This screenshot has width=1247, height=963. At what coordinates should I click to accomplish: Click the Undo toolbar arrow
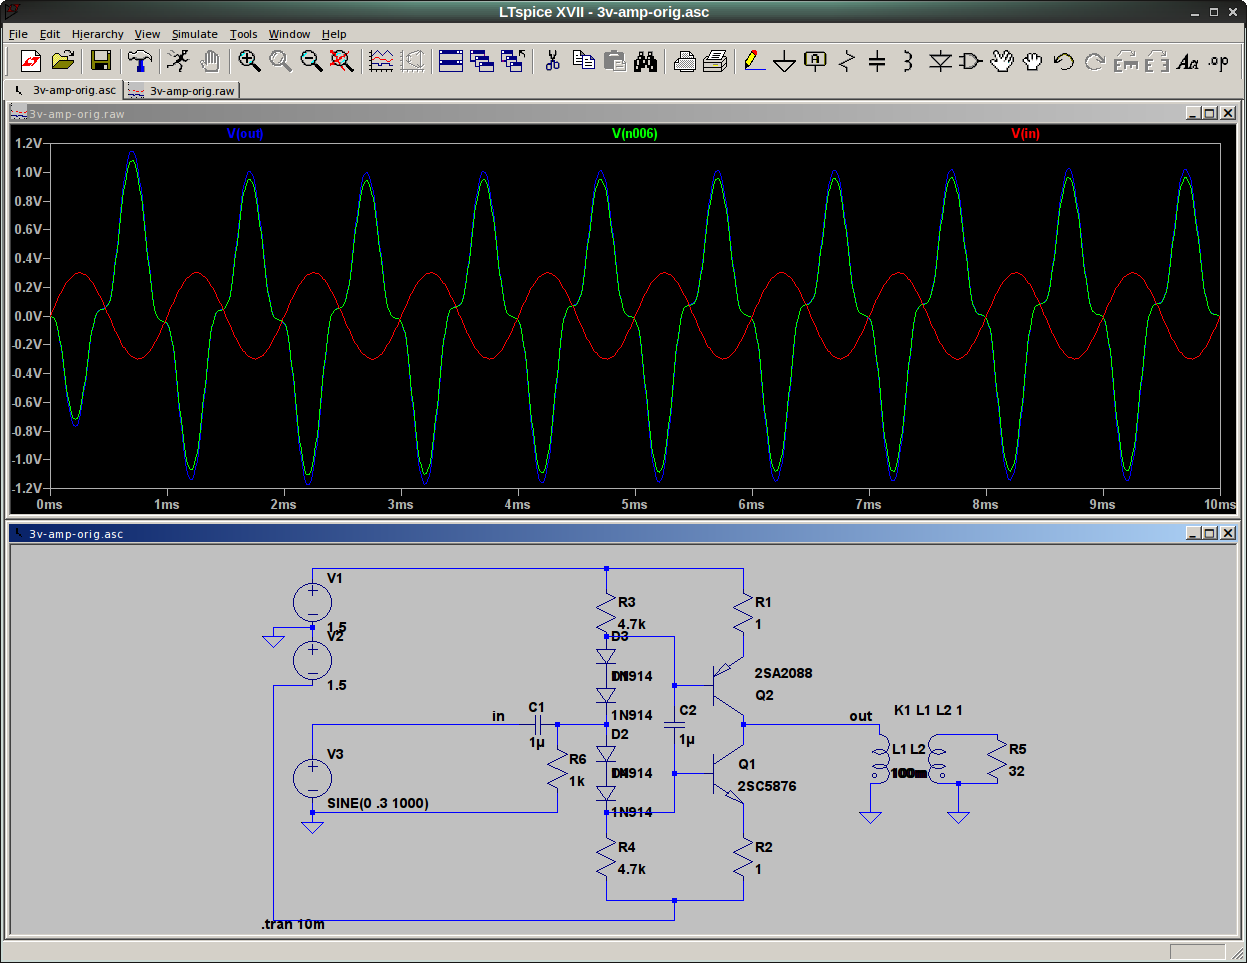click(x=1064, y=61)
